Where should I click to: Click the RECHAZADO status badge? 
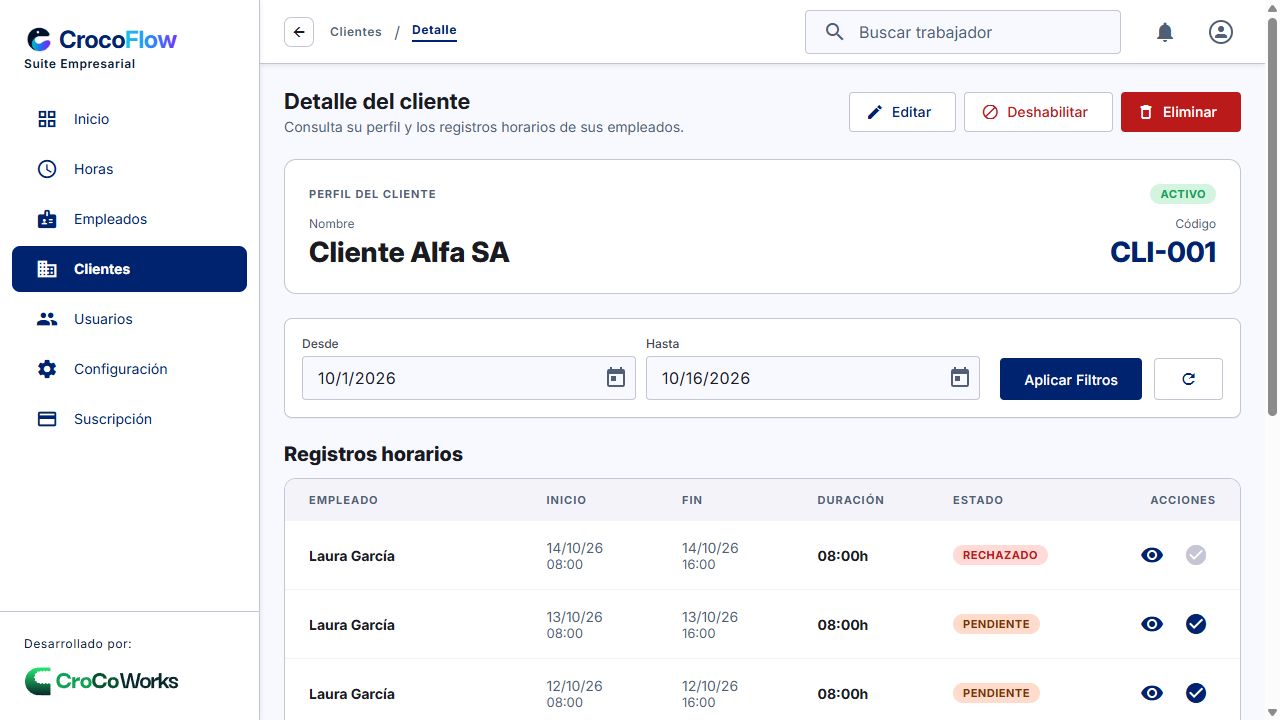[x=1000, y=555]
